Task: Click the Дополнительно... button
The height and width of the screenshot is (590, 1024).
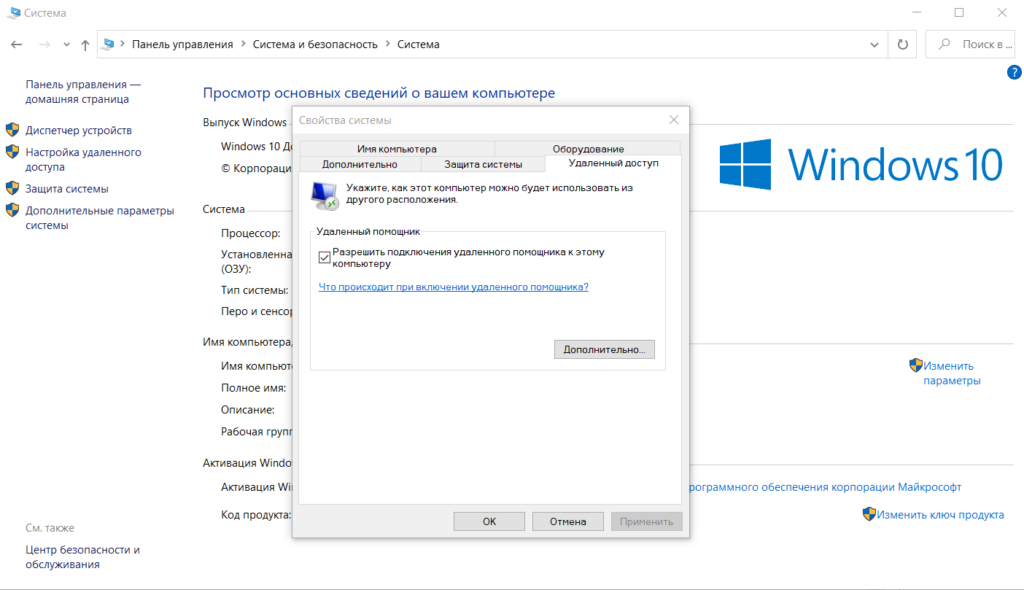Action: tap(604, 350)
